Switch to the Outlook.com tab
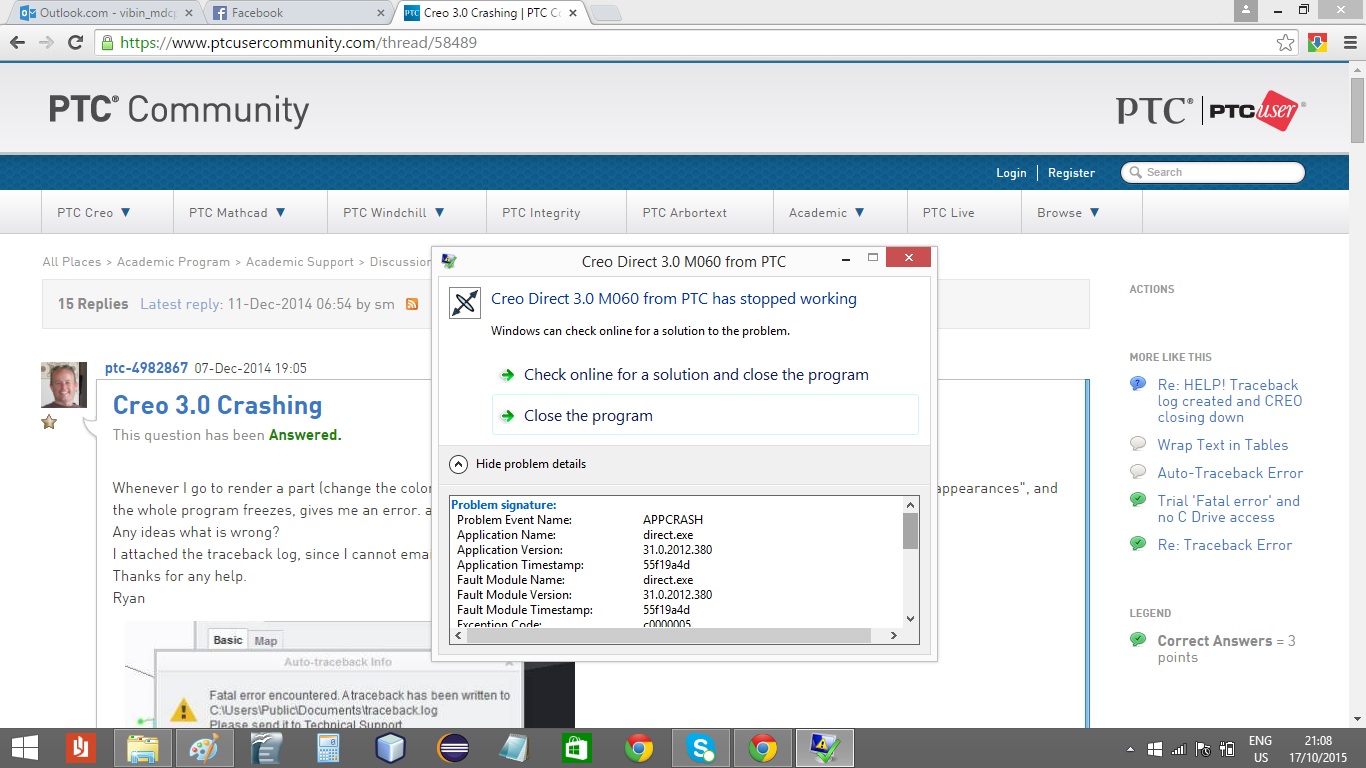The width and height of the screenshot is (1366, 768). (x=106, y=13)
